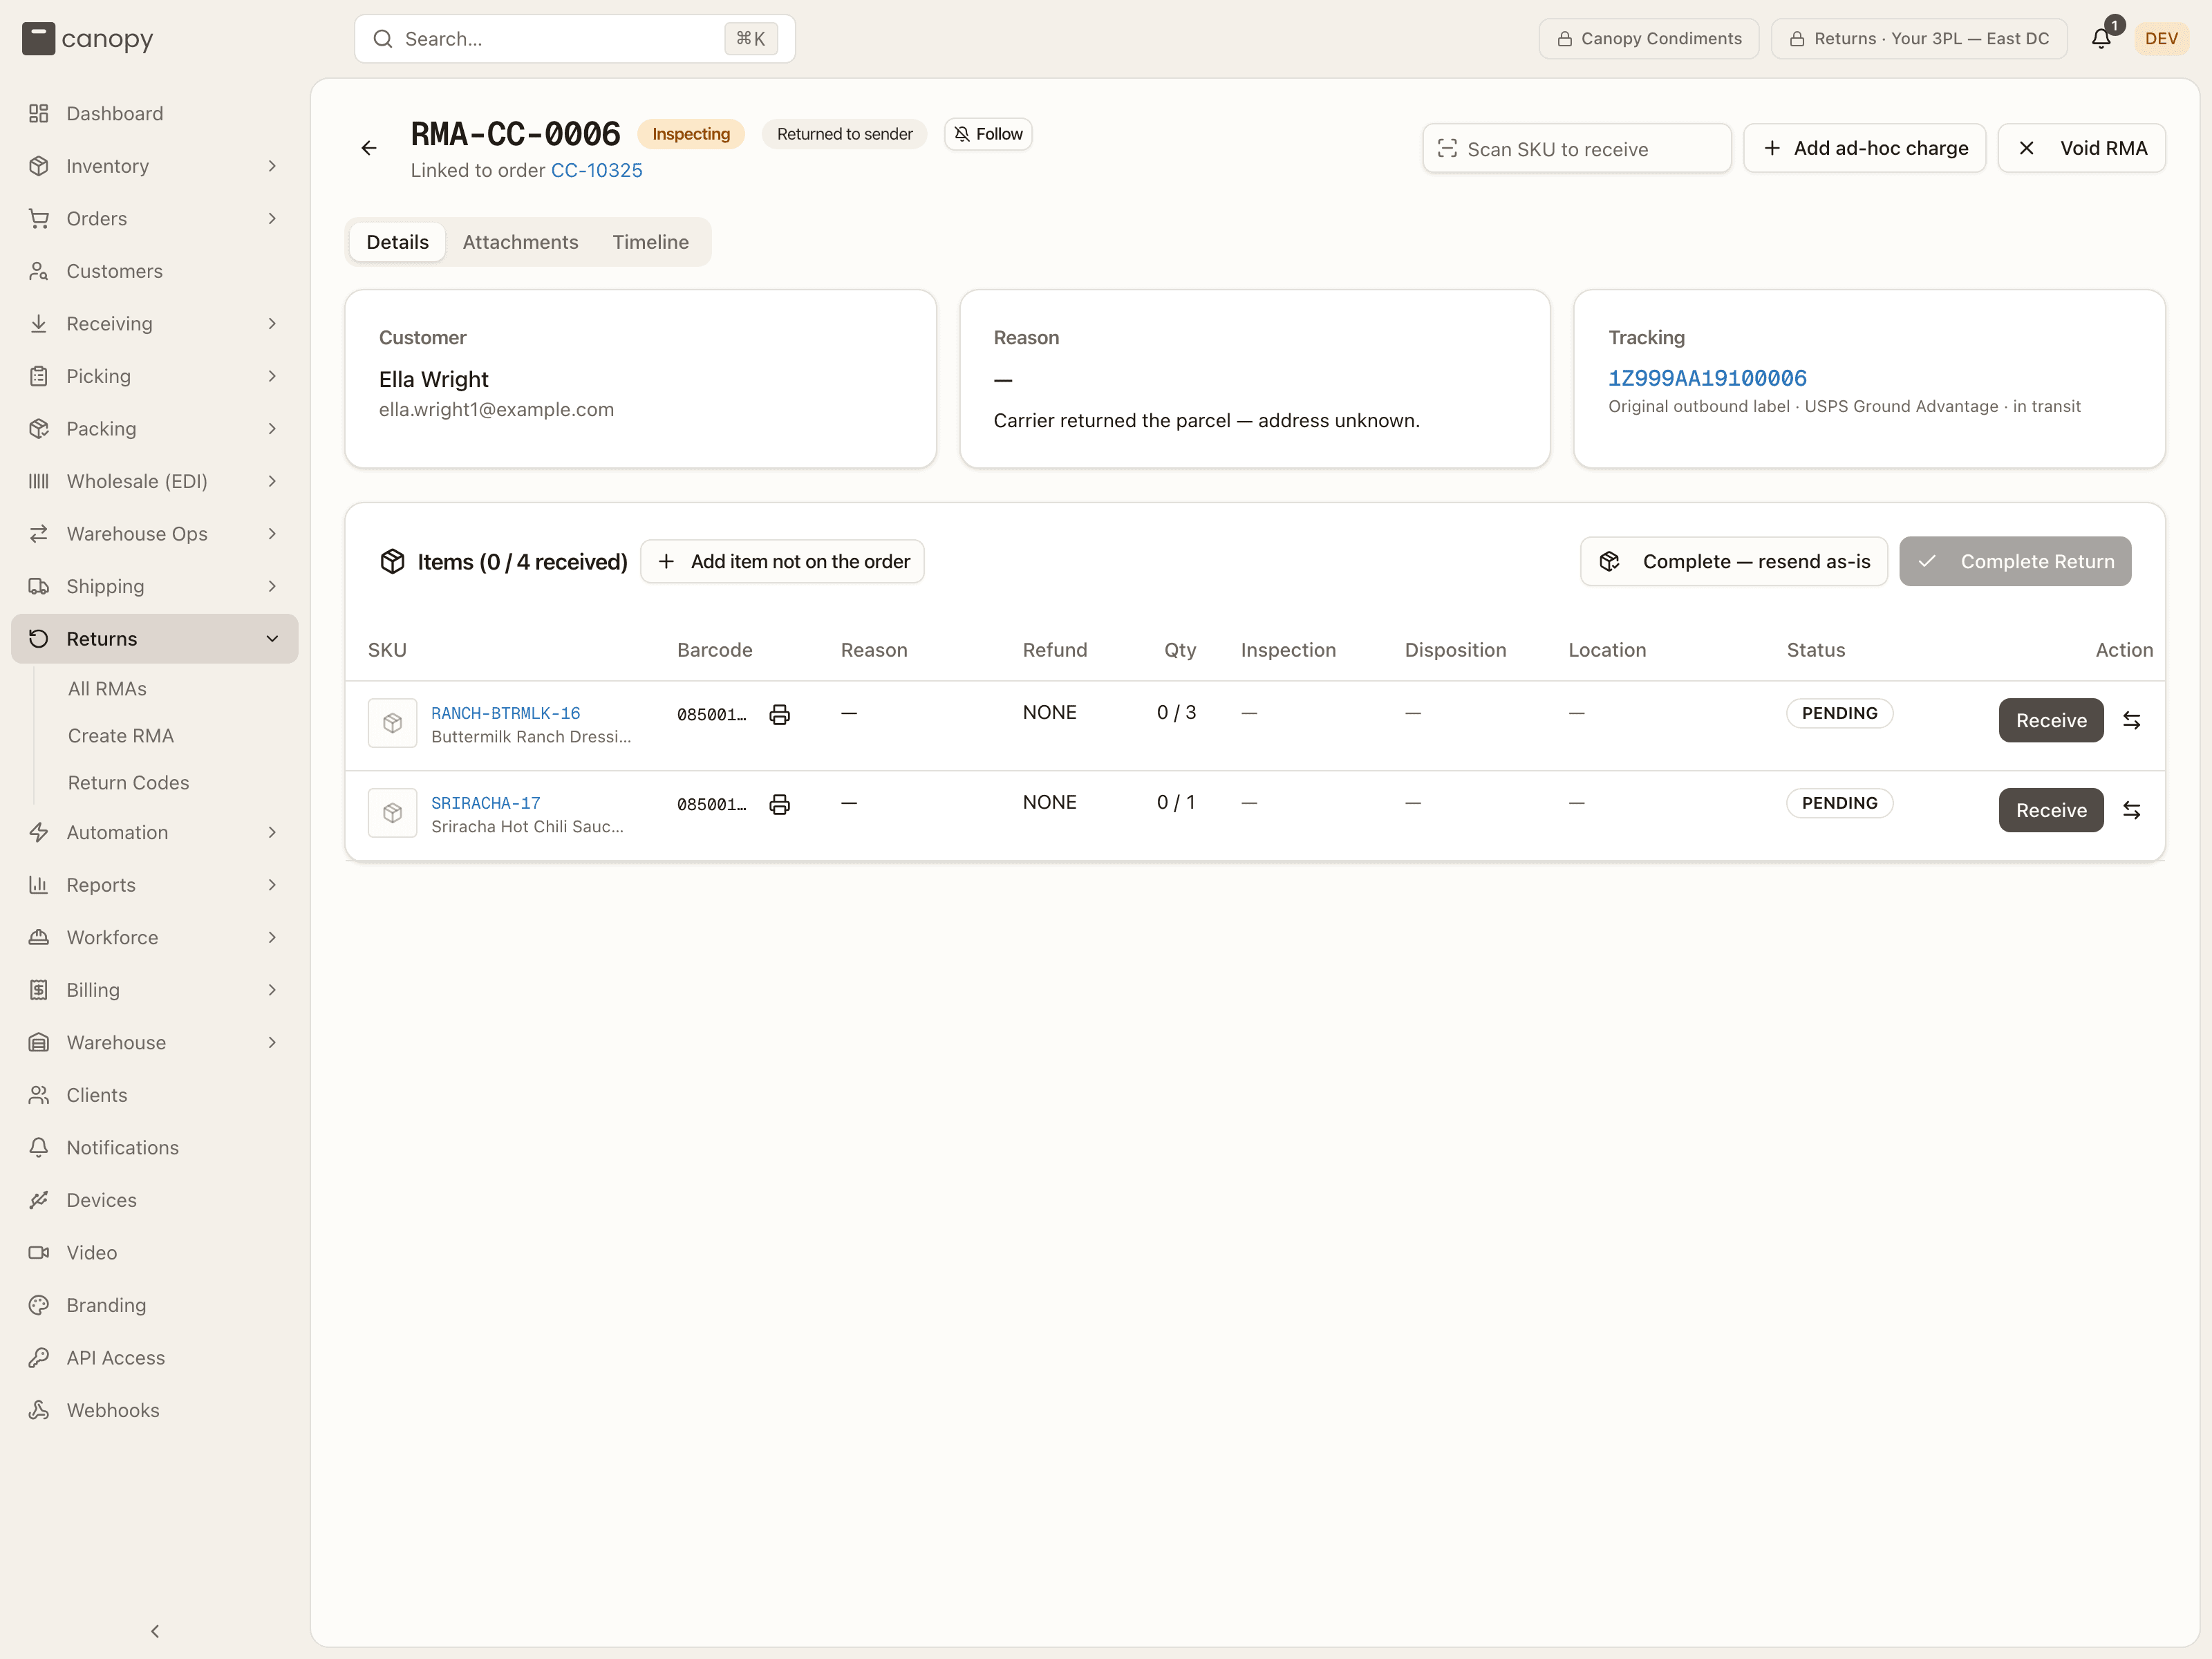
Task: Open Webhooks in sidebar
Action: [155, 1410]
